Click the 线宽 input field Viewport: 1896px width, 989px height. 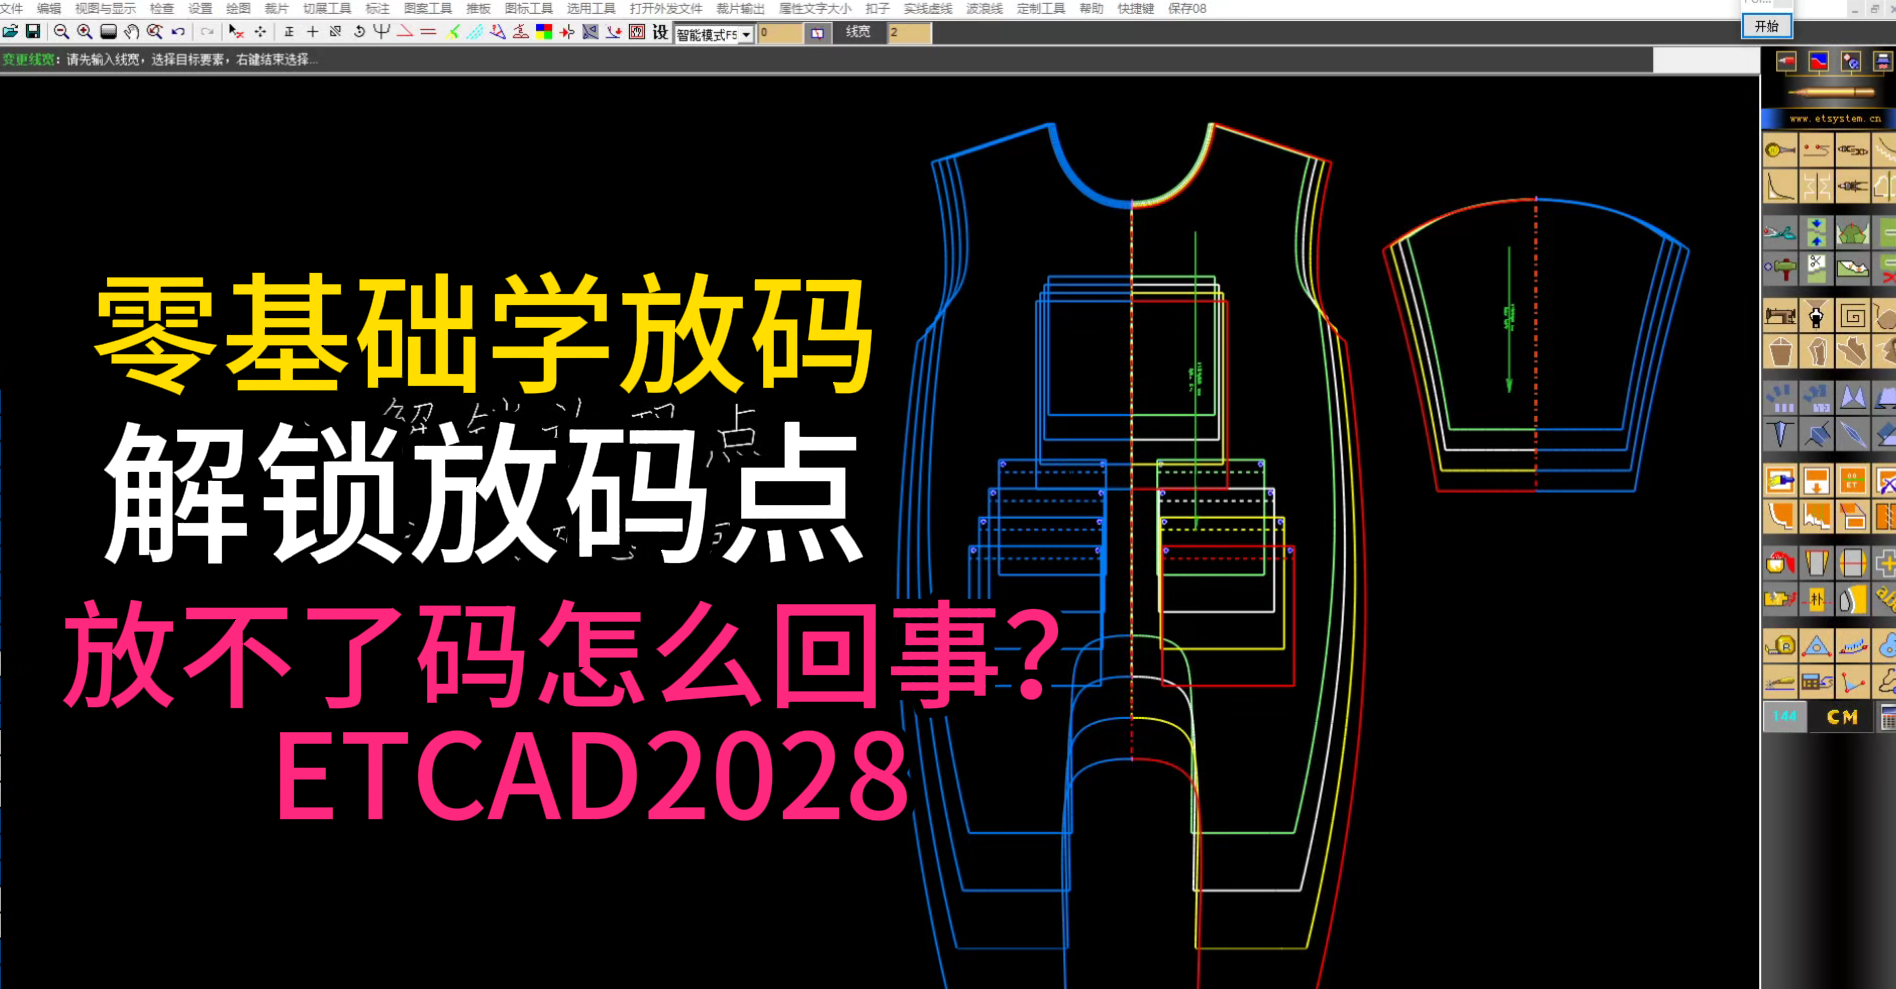point(908,33)
